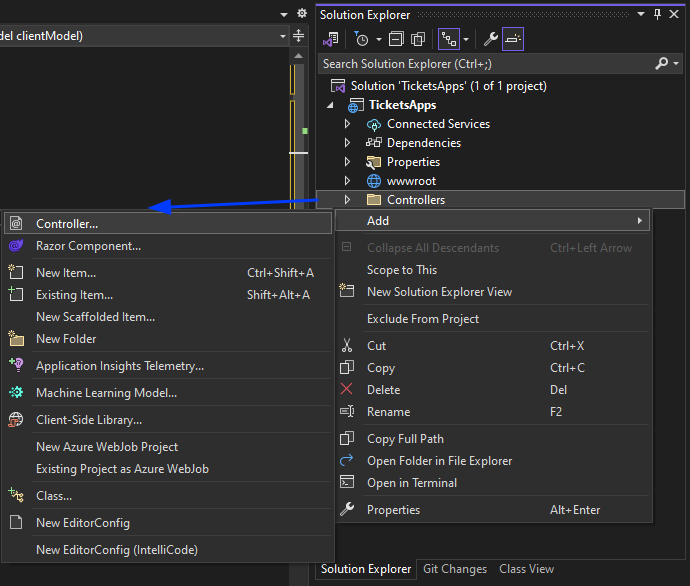Screen dimensions: 690x586
Task: Expand the wwwroot node
Action: pyautogui.click(x=347, y=181)
